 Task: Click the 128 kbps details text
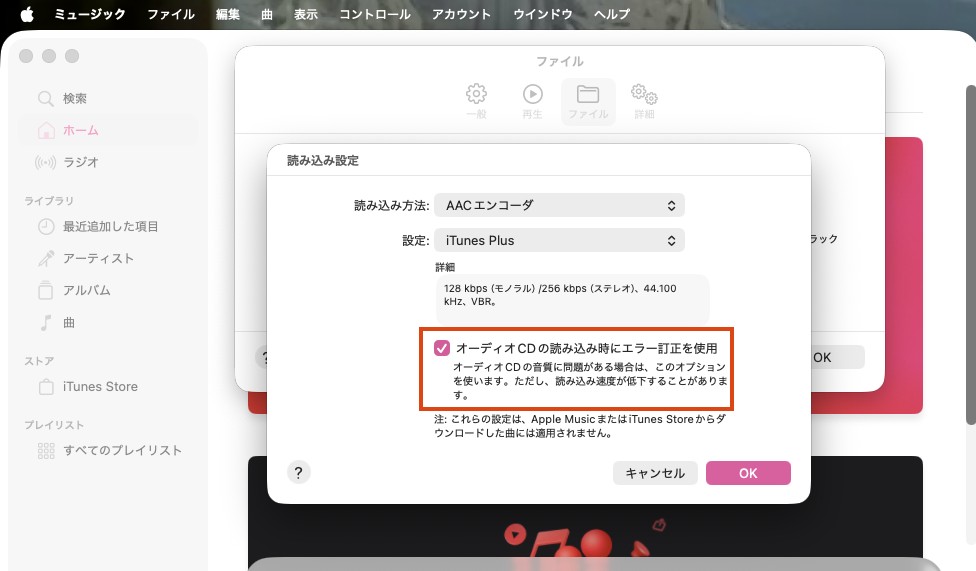coord(560,295)
